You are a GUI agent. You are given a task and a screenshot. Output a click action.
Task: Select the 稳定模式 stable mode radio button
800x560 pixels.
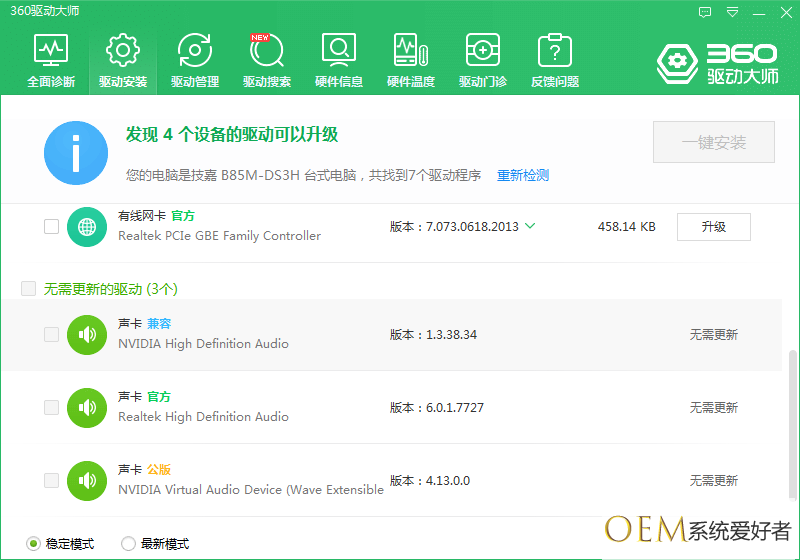[33, 544]
